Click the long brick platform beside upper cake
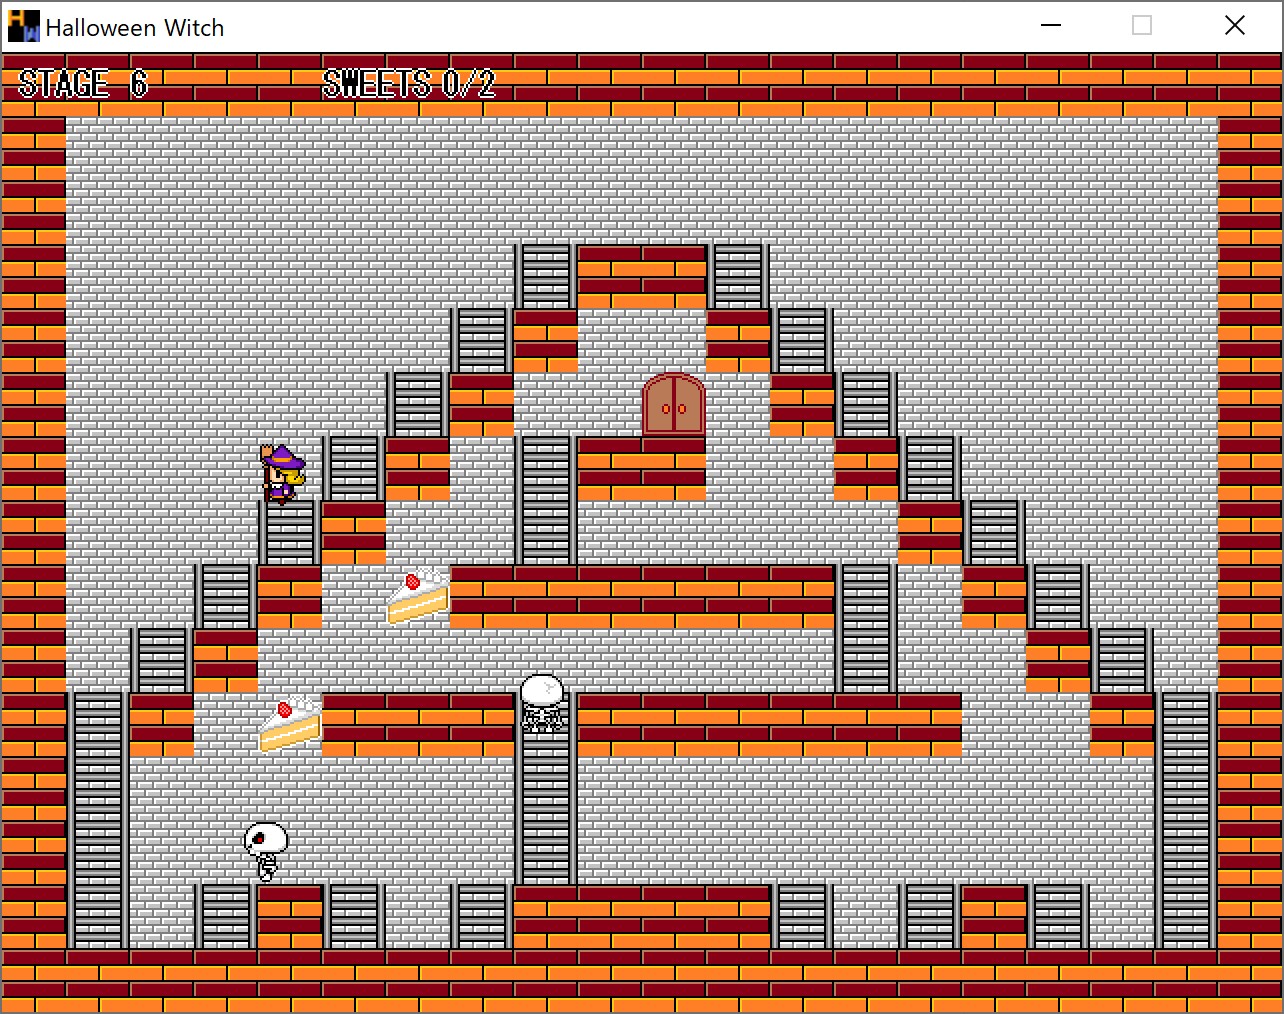1284x1014 pixels. 642,596
